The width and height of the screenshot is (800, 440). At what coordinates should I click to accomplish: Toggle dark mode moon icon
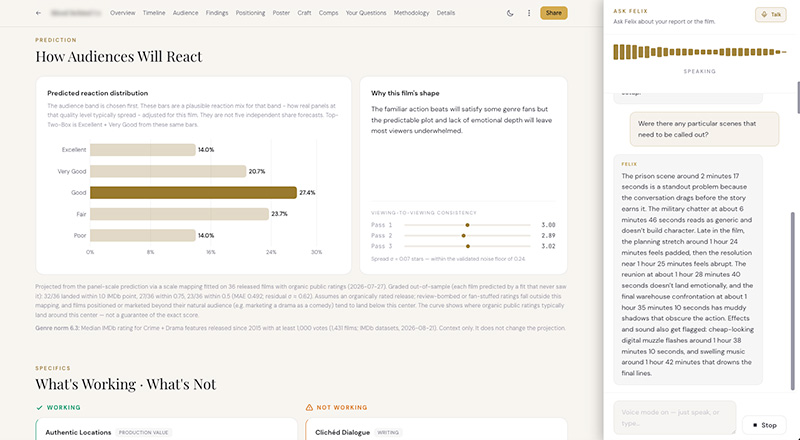pyautogui.click(x=510, y=13)
